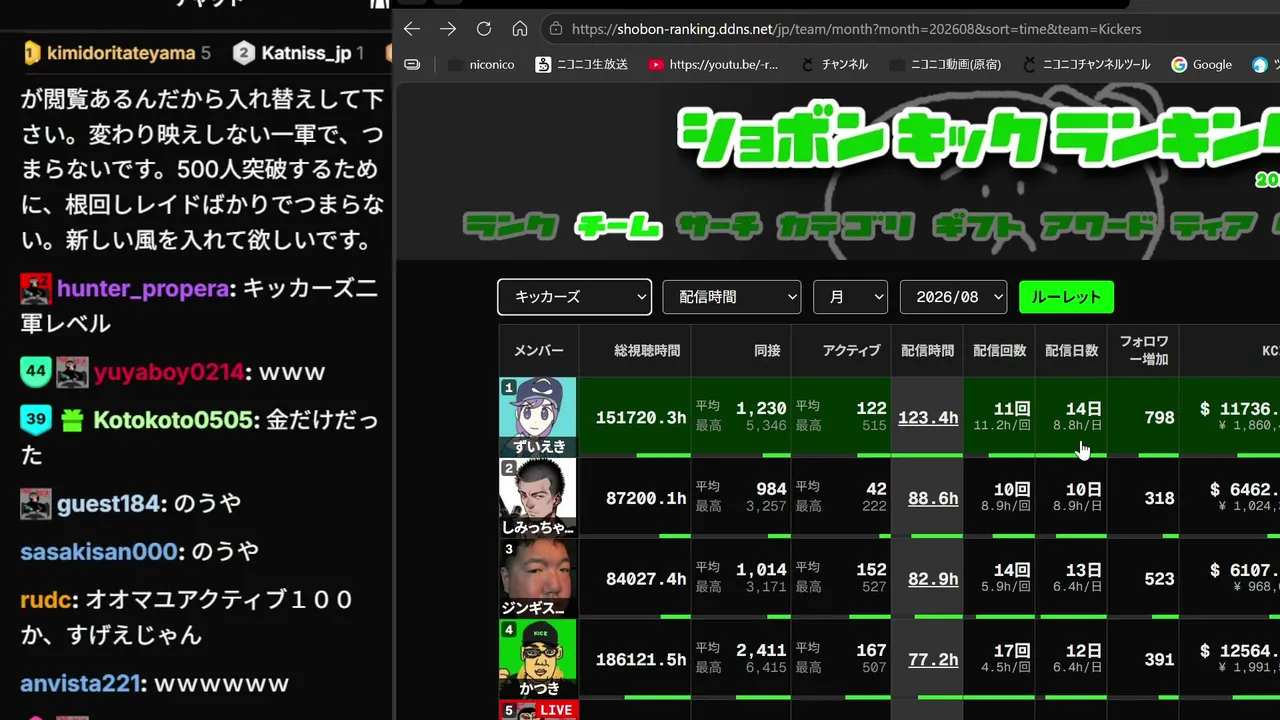
Task: Click ずいえき's rank 1 member thumbnail
Action: point(538,417)
